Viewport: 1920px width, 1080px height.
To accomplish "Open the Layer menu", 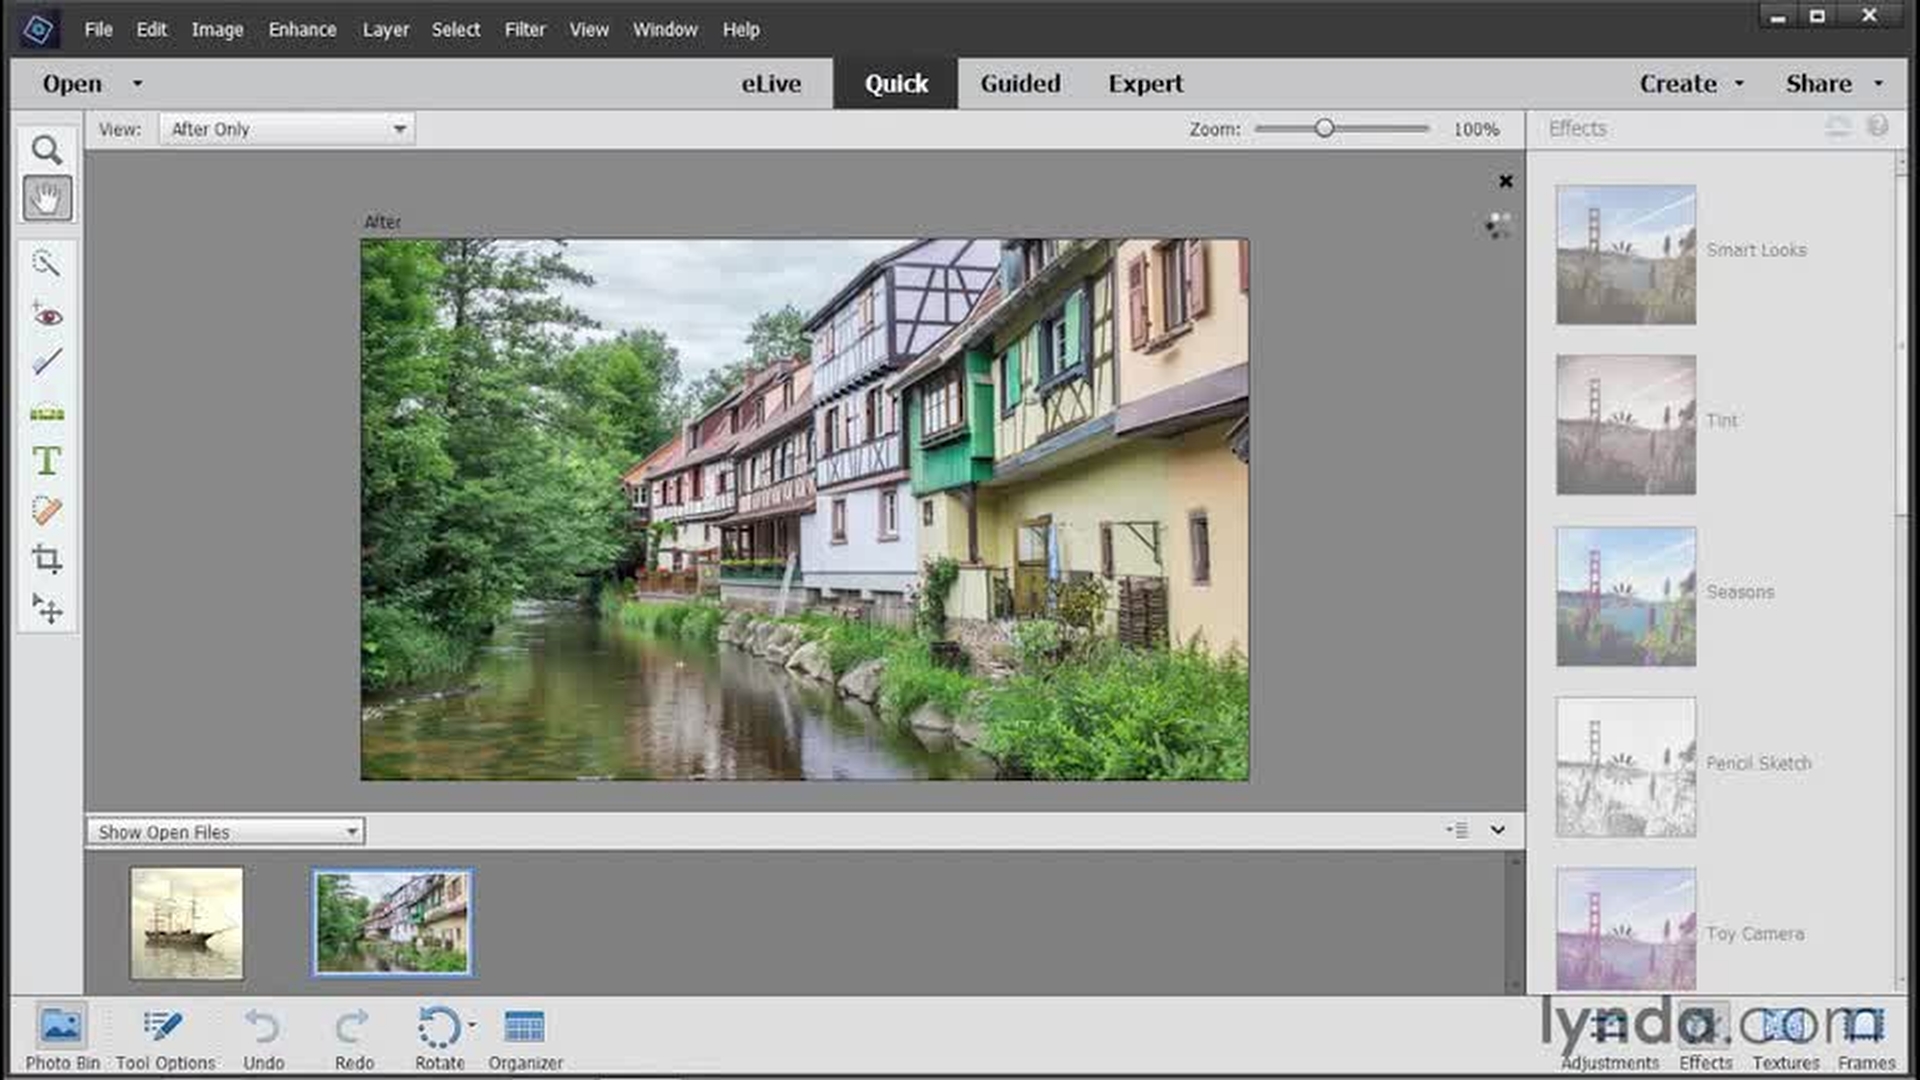I will [385, 30].
